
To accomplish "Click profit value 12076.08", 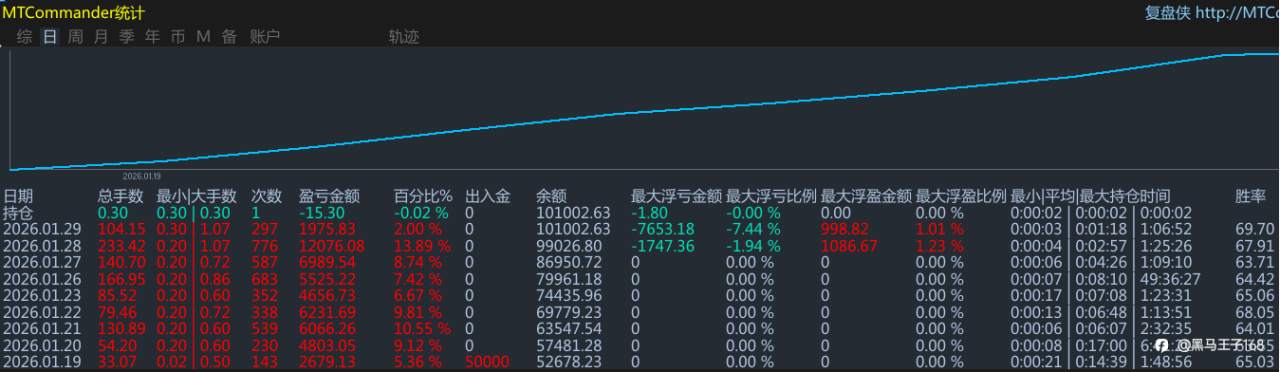I will click(x=332, y=246).
